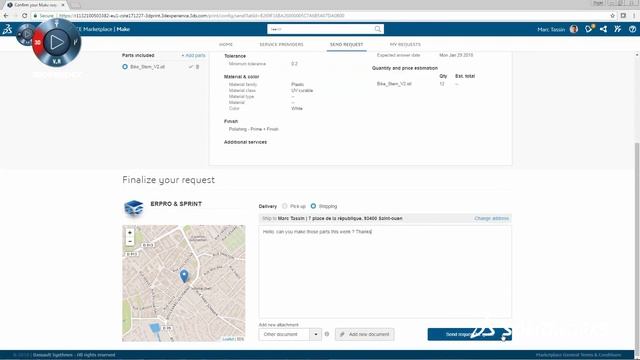Open notifications icon with badge

589,29
